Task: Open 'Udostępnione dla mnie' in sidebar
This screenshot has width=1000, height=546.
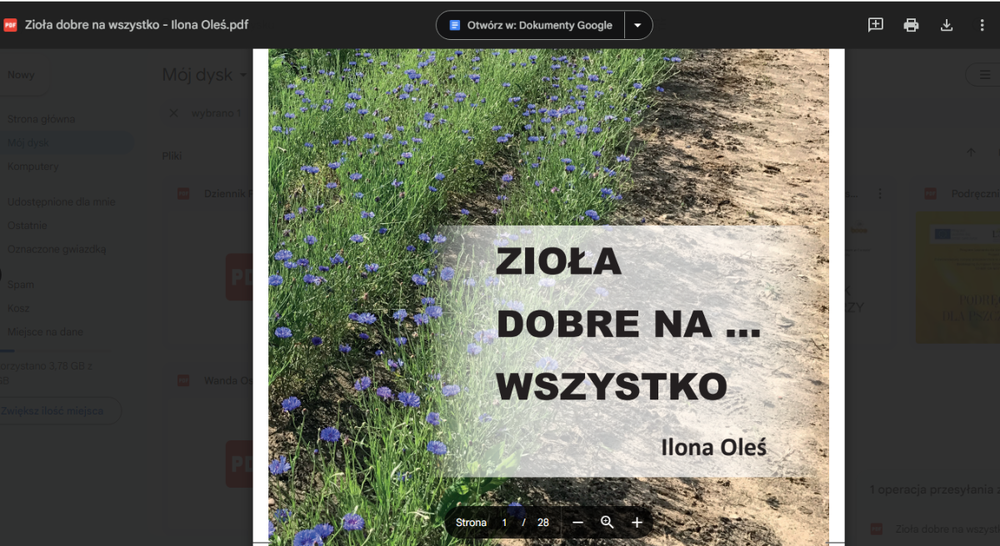Action: (x=61, y=202)
